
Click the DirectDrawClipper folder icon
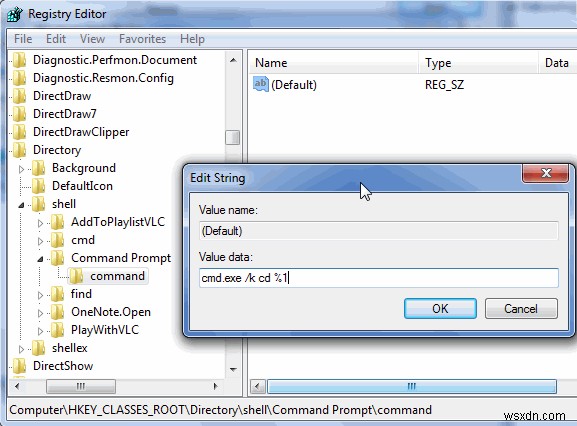(x=20, y=132)
